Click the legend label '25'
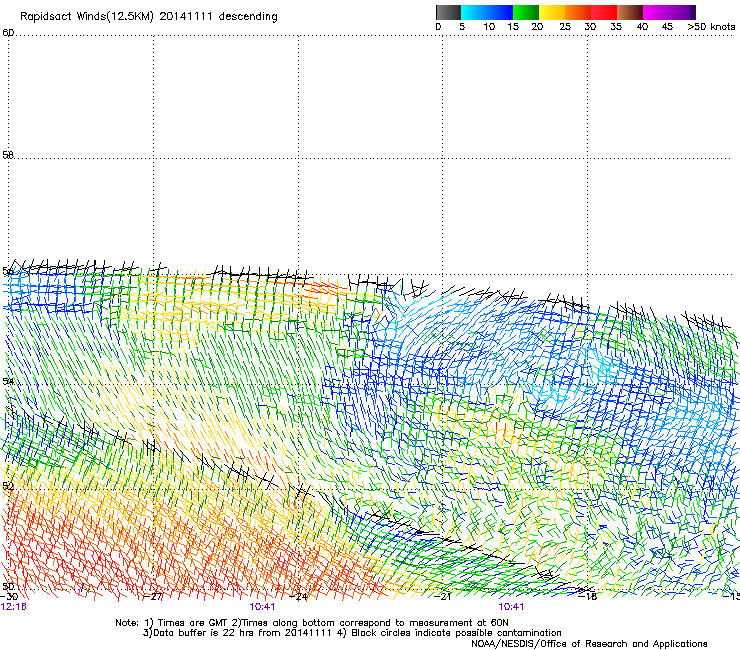This screenshot has width=740, height=650. (565, 27)
